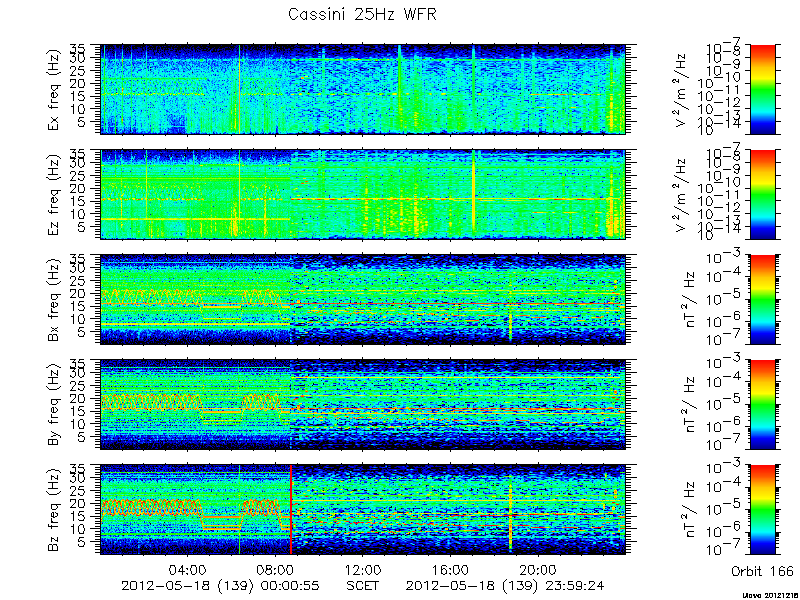Click the By panel color scale bar
Image resolution: width=800 pixels, height=600 pixels.
(762, 405)
